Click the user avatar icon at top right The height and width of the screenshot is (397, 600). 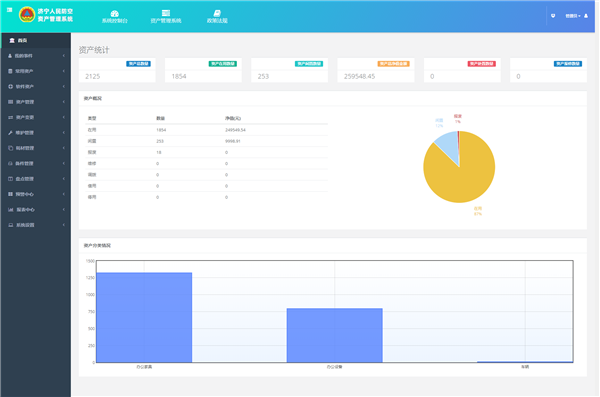coord(586,16)
